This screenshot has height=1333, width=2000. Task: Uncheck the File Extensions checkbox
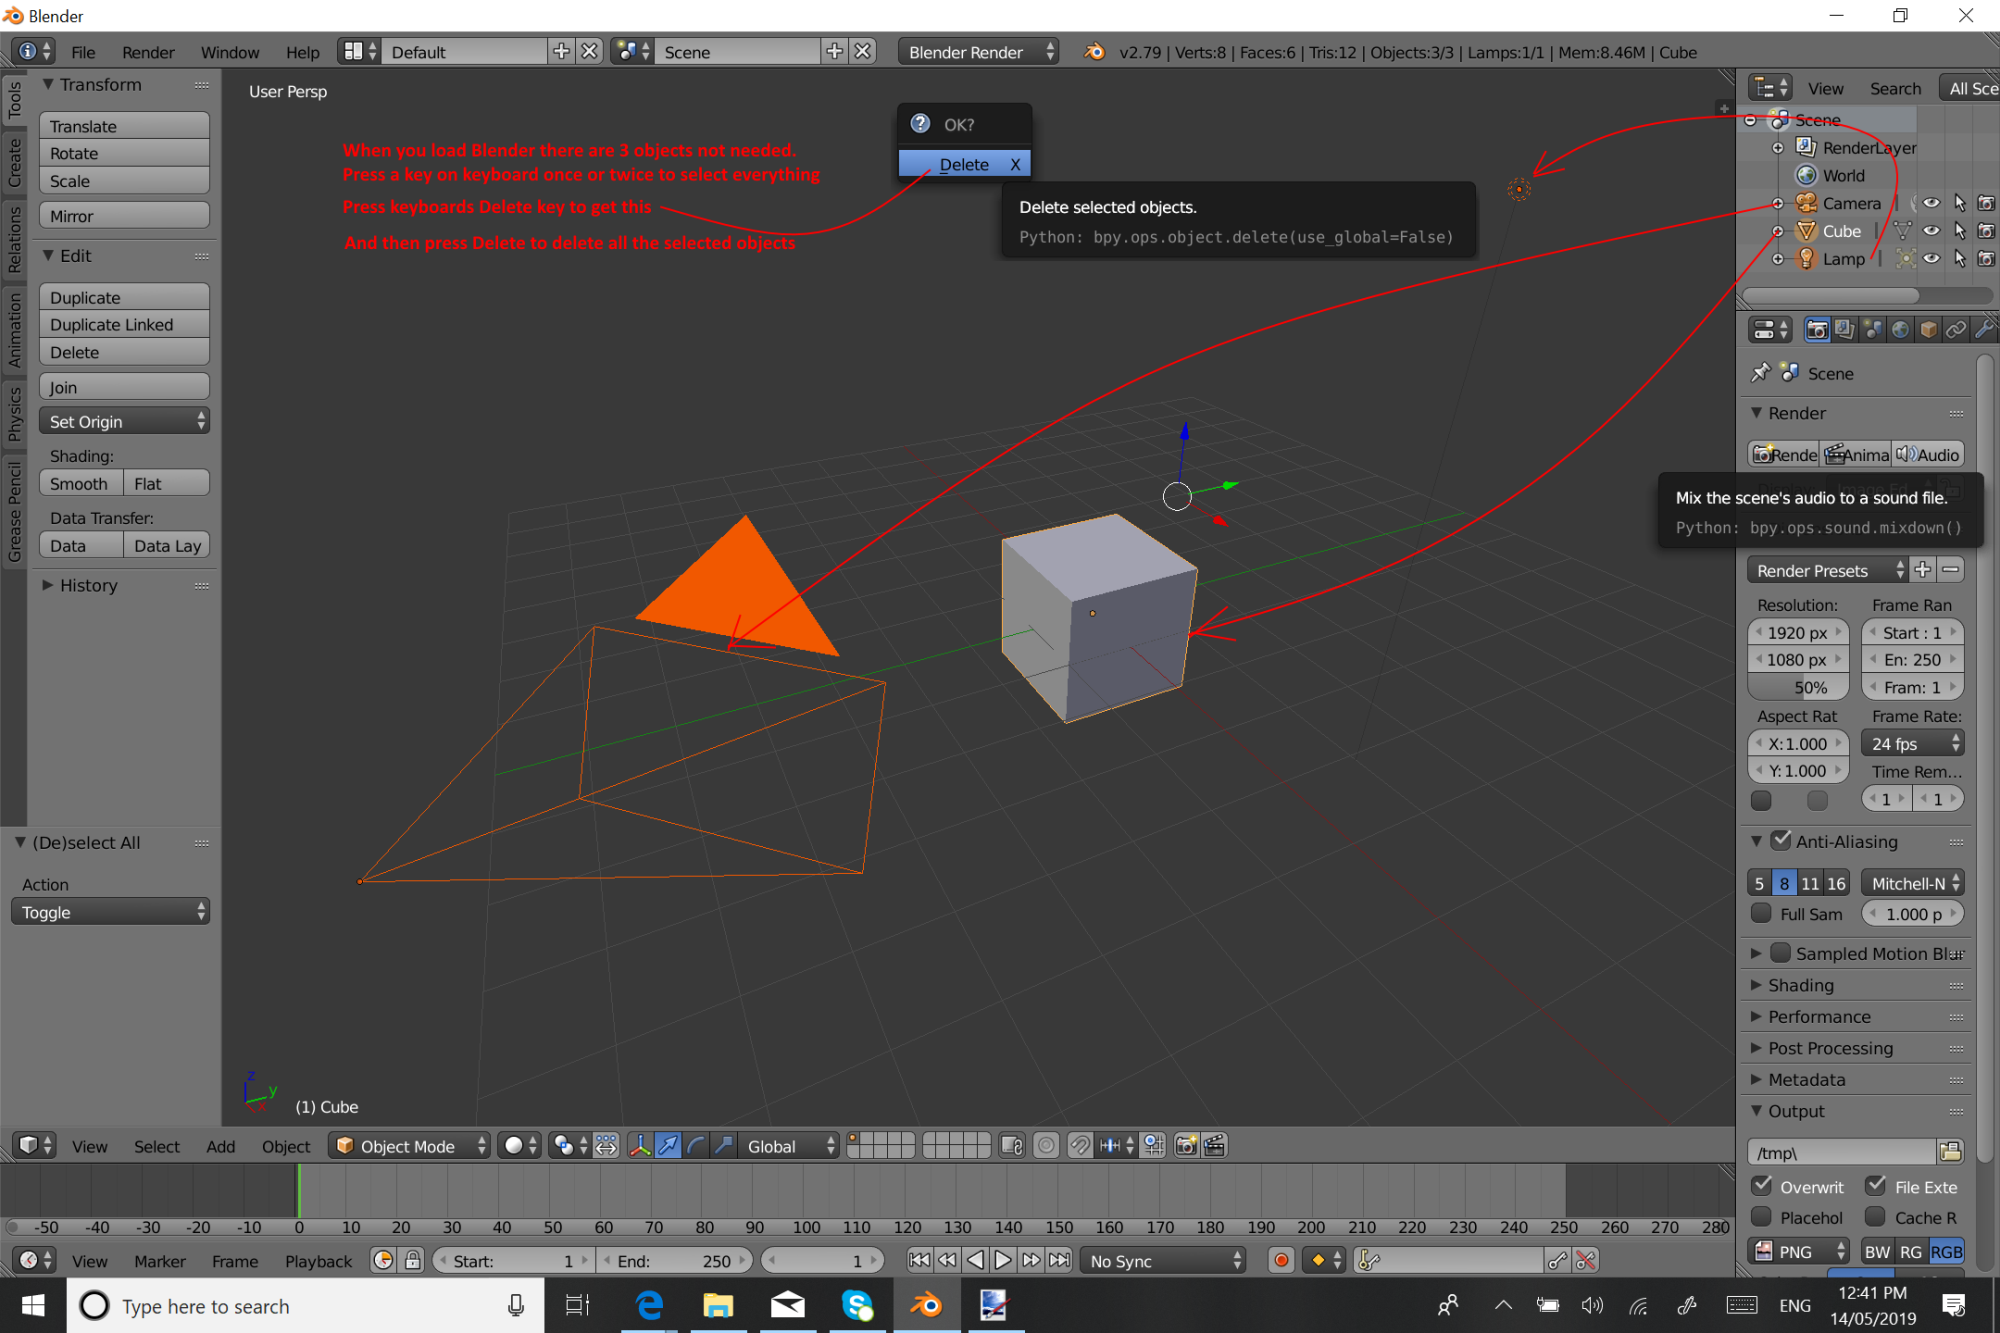tap(1876, 1186)
